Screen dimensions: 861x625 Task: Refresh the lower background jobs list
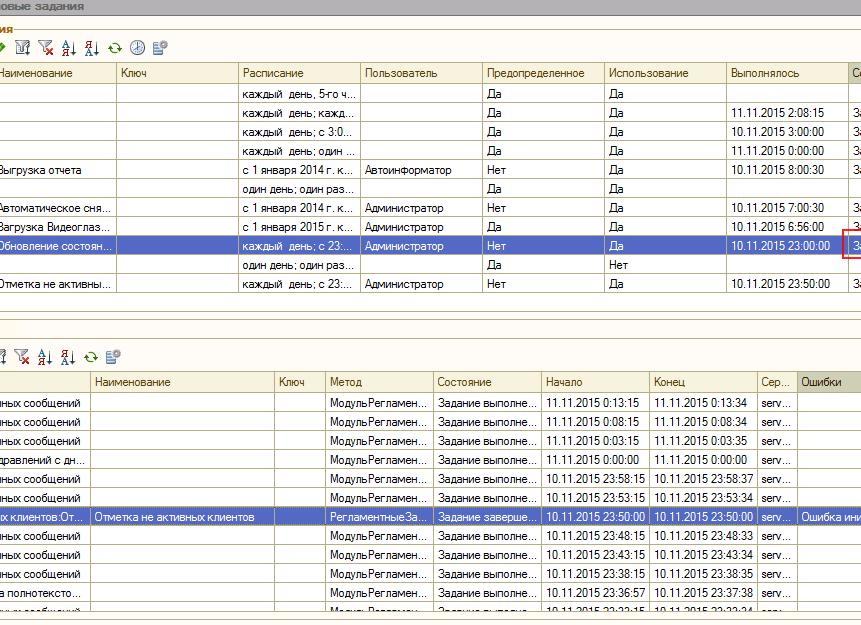[91, 358]
